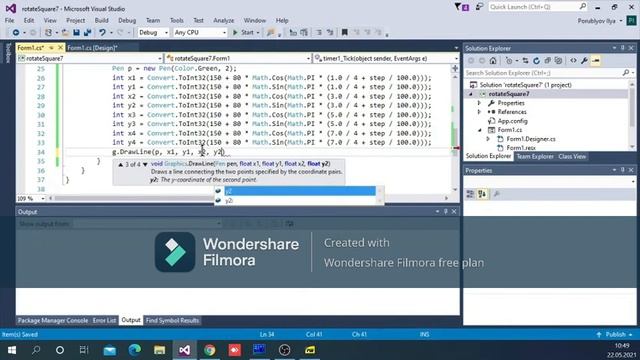Click the notifications flag icon
Viewport: 640px width, 360px height.
[462, 7]
